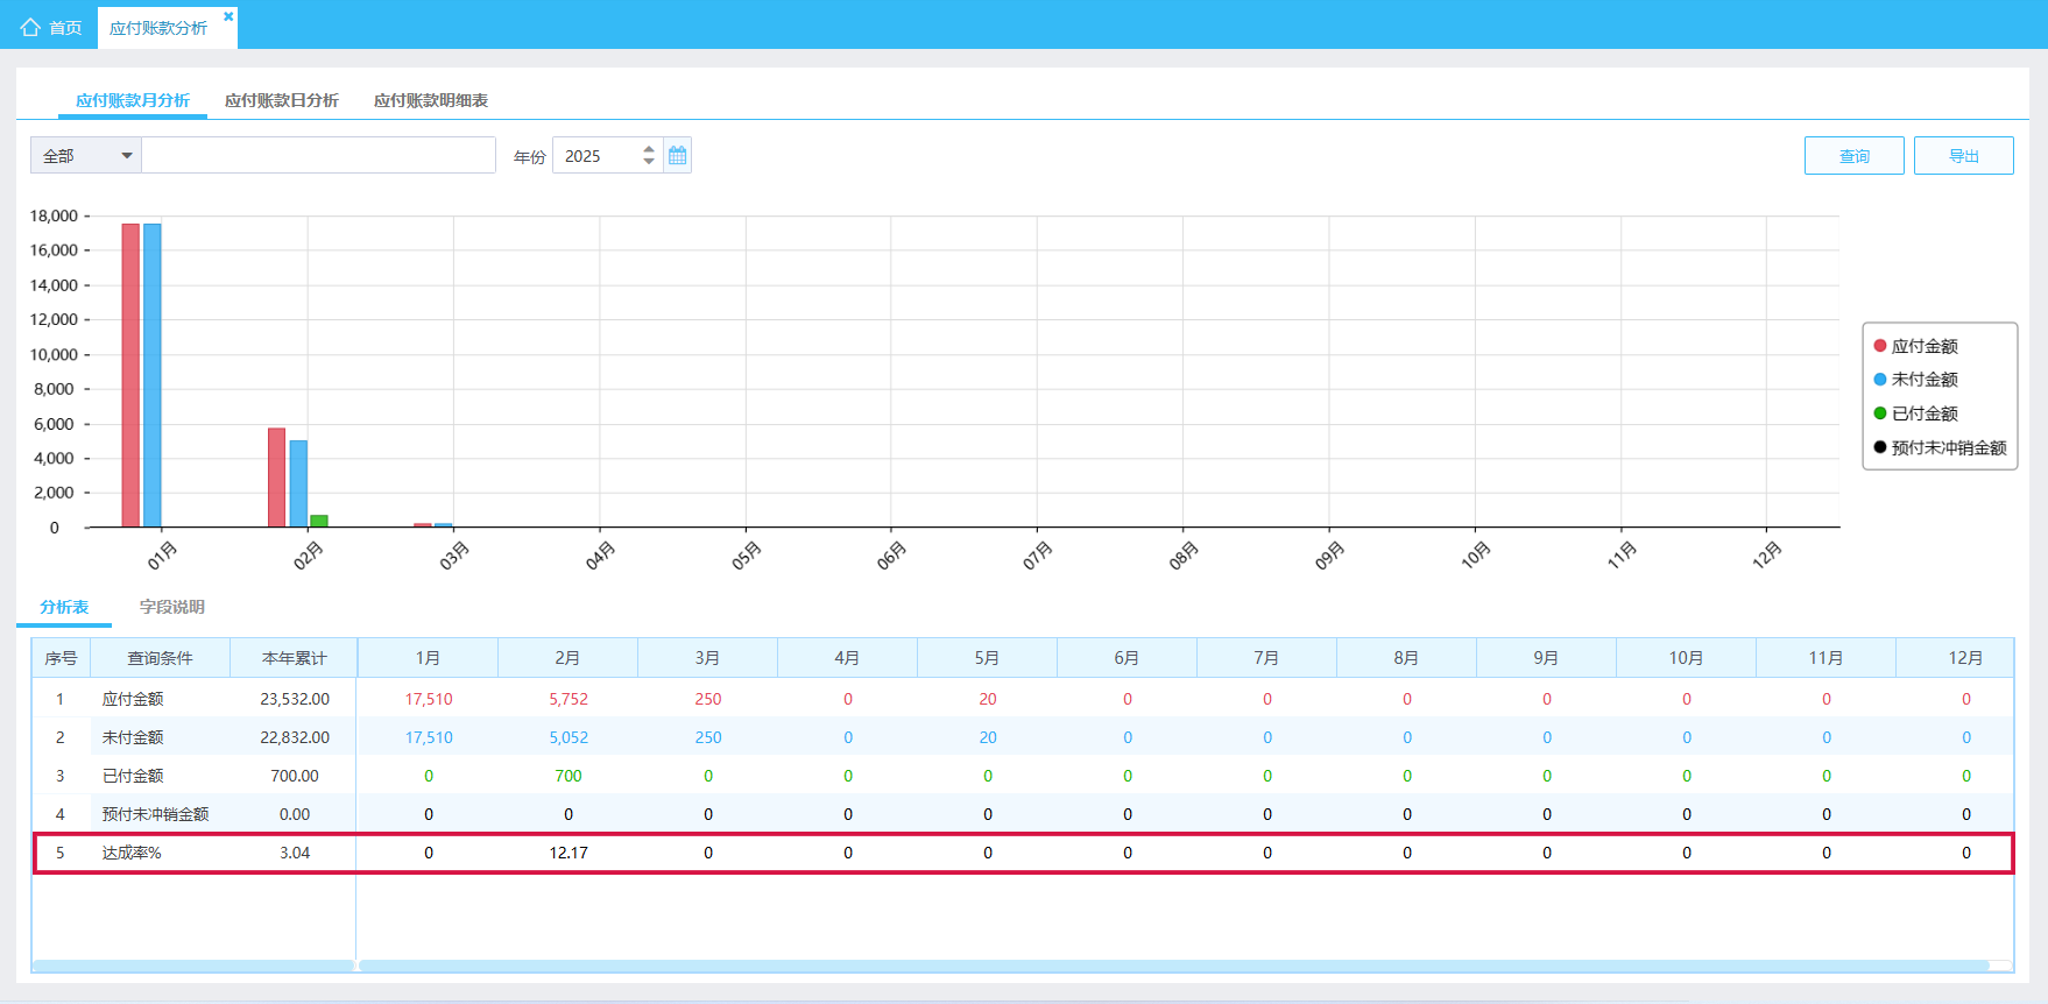This screenshot has height=1004, width=2048.
Task: Click the 达成率% row label
Action: pyautogui.click(x=131, y=853)
